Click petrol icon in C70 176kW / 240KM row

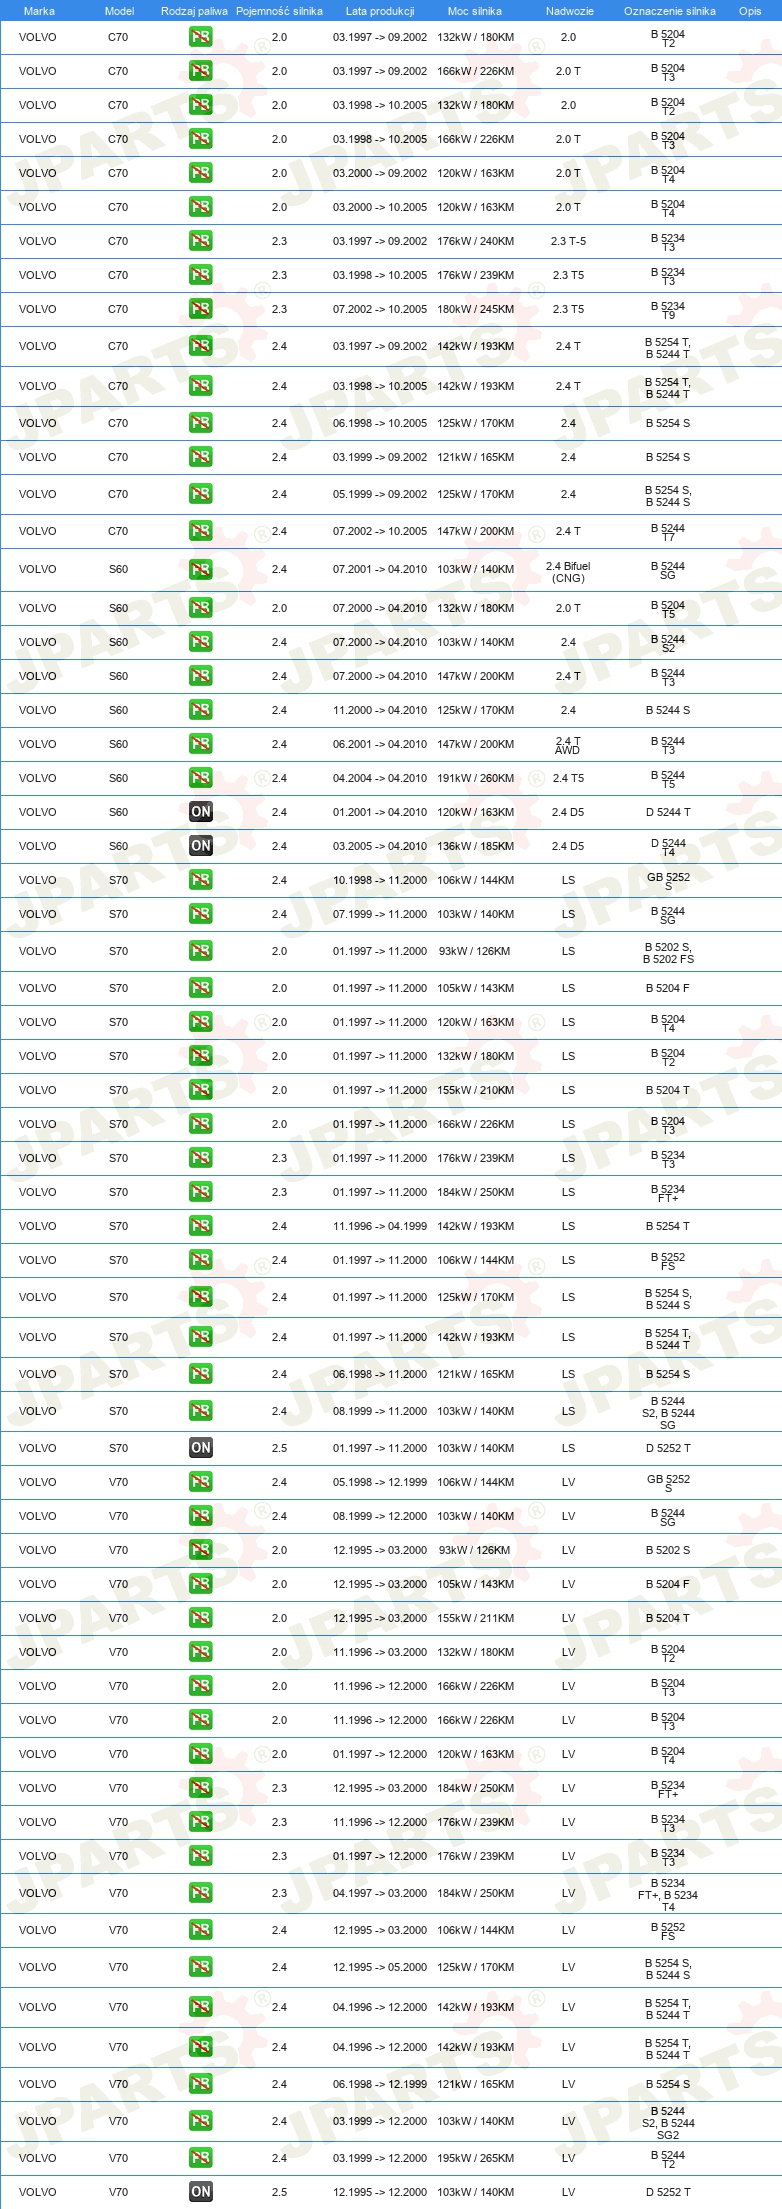[200, 241]
